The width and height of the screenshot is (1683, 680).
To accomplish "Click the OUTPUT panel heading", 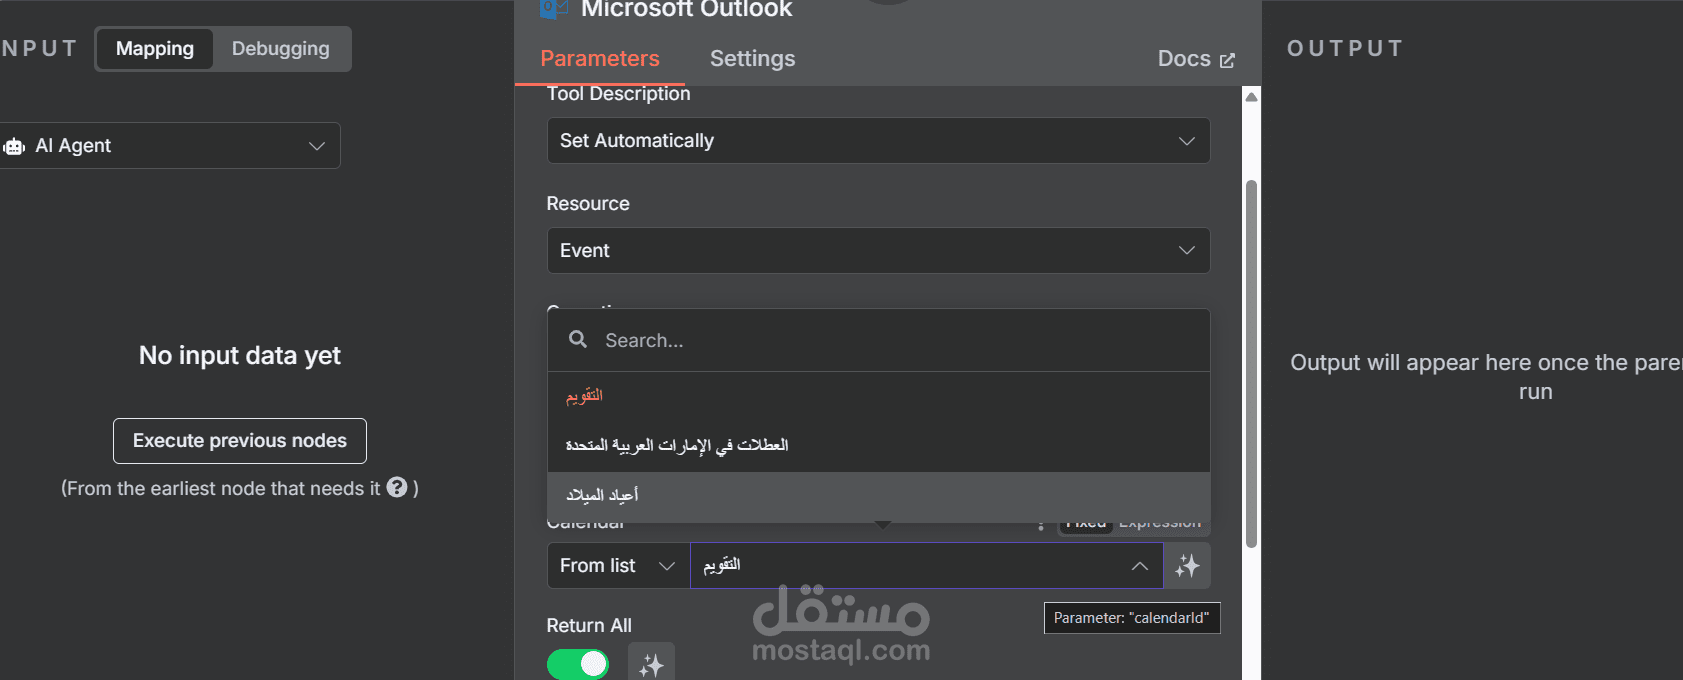I will [x=1345, y=49].
